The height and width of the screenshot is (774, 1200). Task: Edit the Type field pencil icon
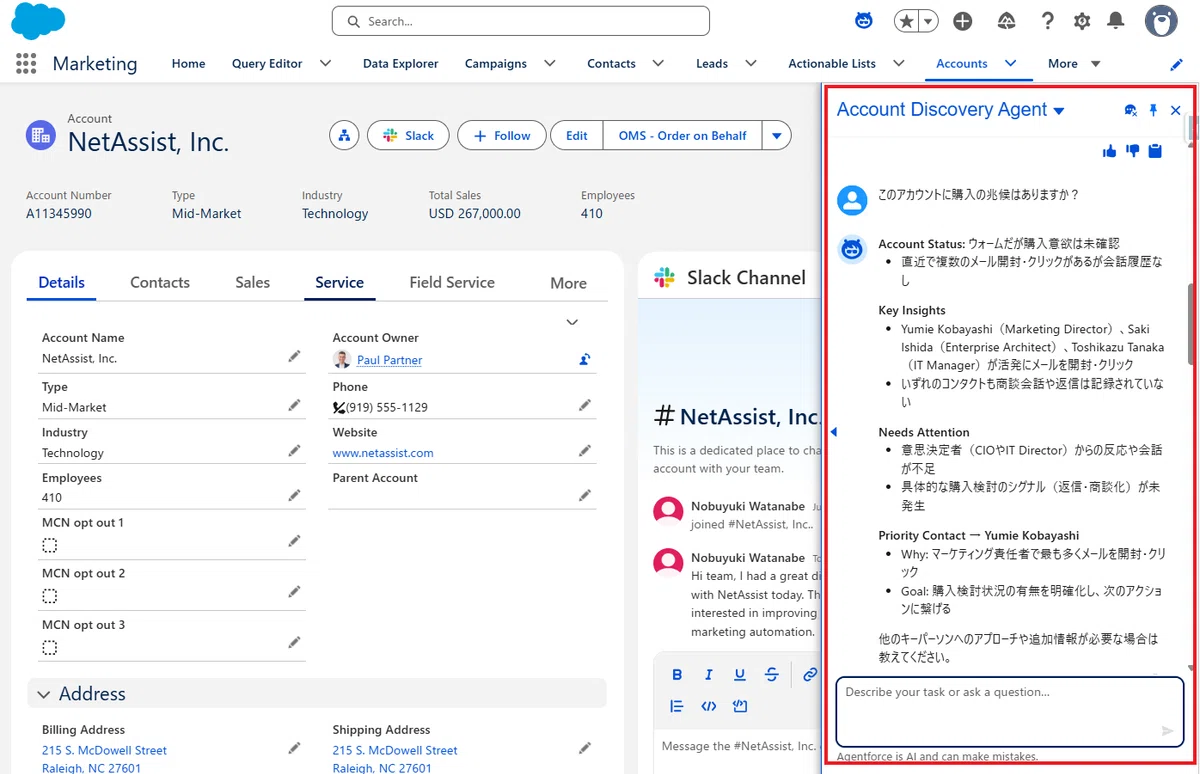294,405
